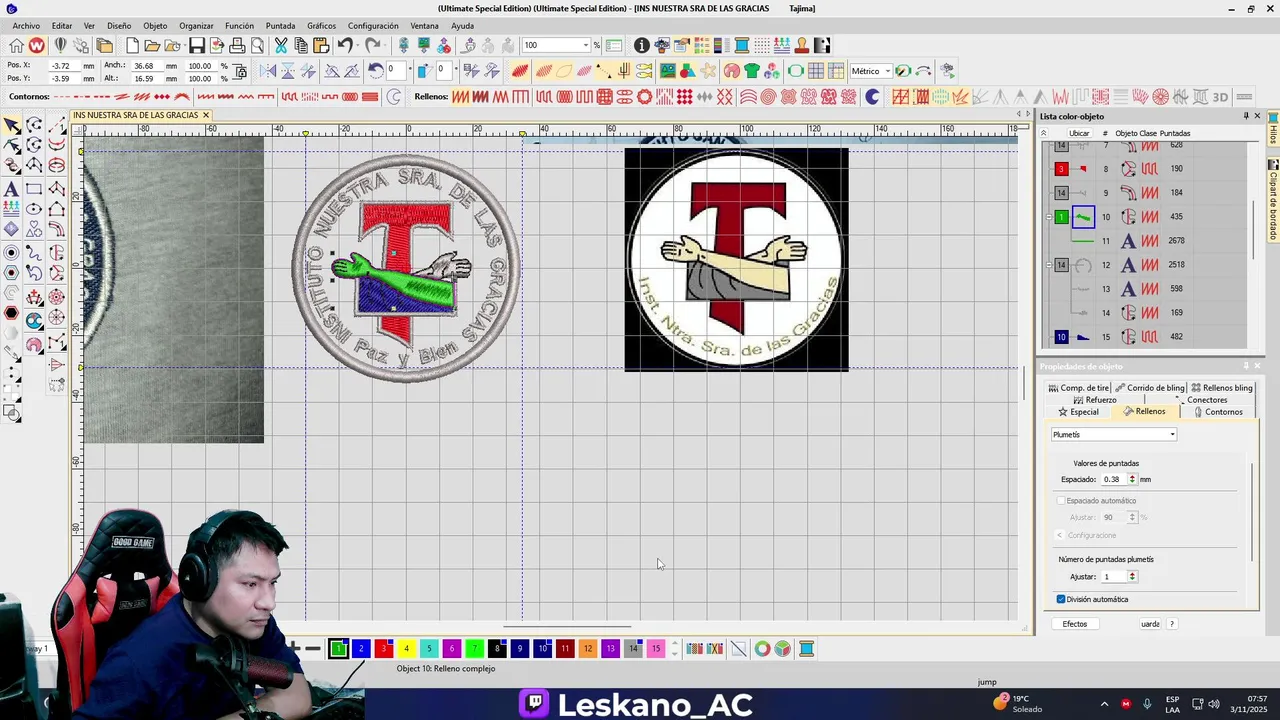The width and height of the screenshot is (1280, 720).
Task: Paste from clipboard with Paste icon
Action: tap(321, 45)
